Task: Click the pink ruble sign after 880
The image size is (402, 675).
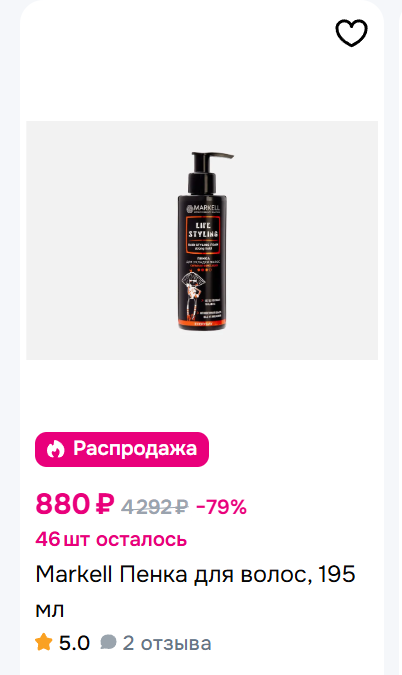Action: pyautogui.click(x=105, y=504)
